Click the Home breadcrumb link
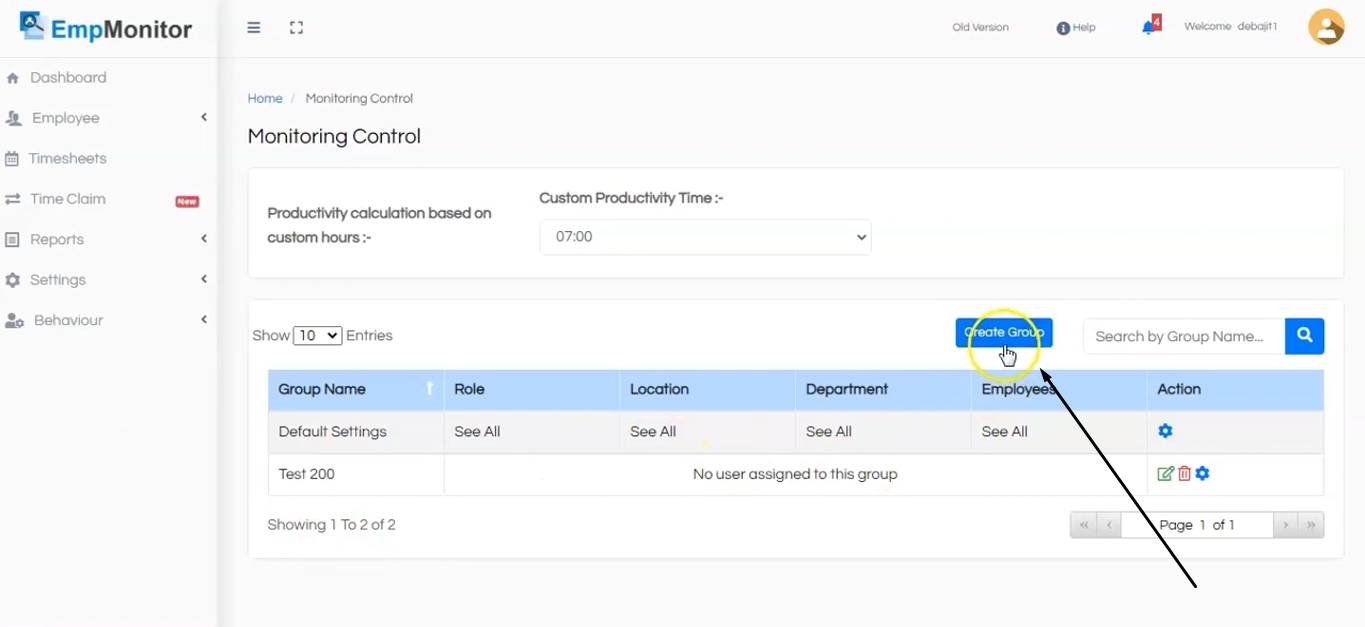 pyautogui.click(x=265, y=98)
